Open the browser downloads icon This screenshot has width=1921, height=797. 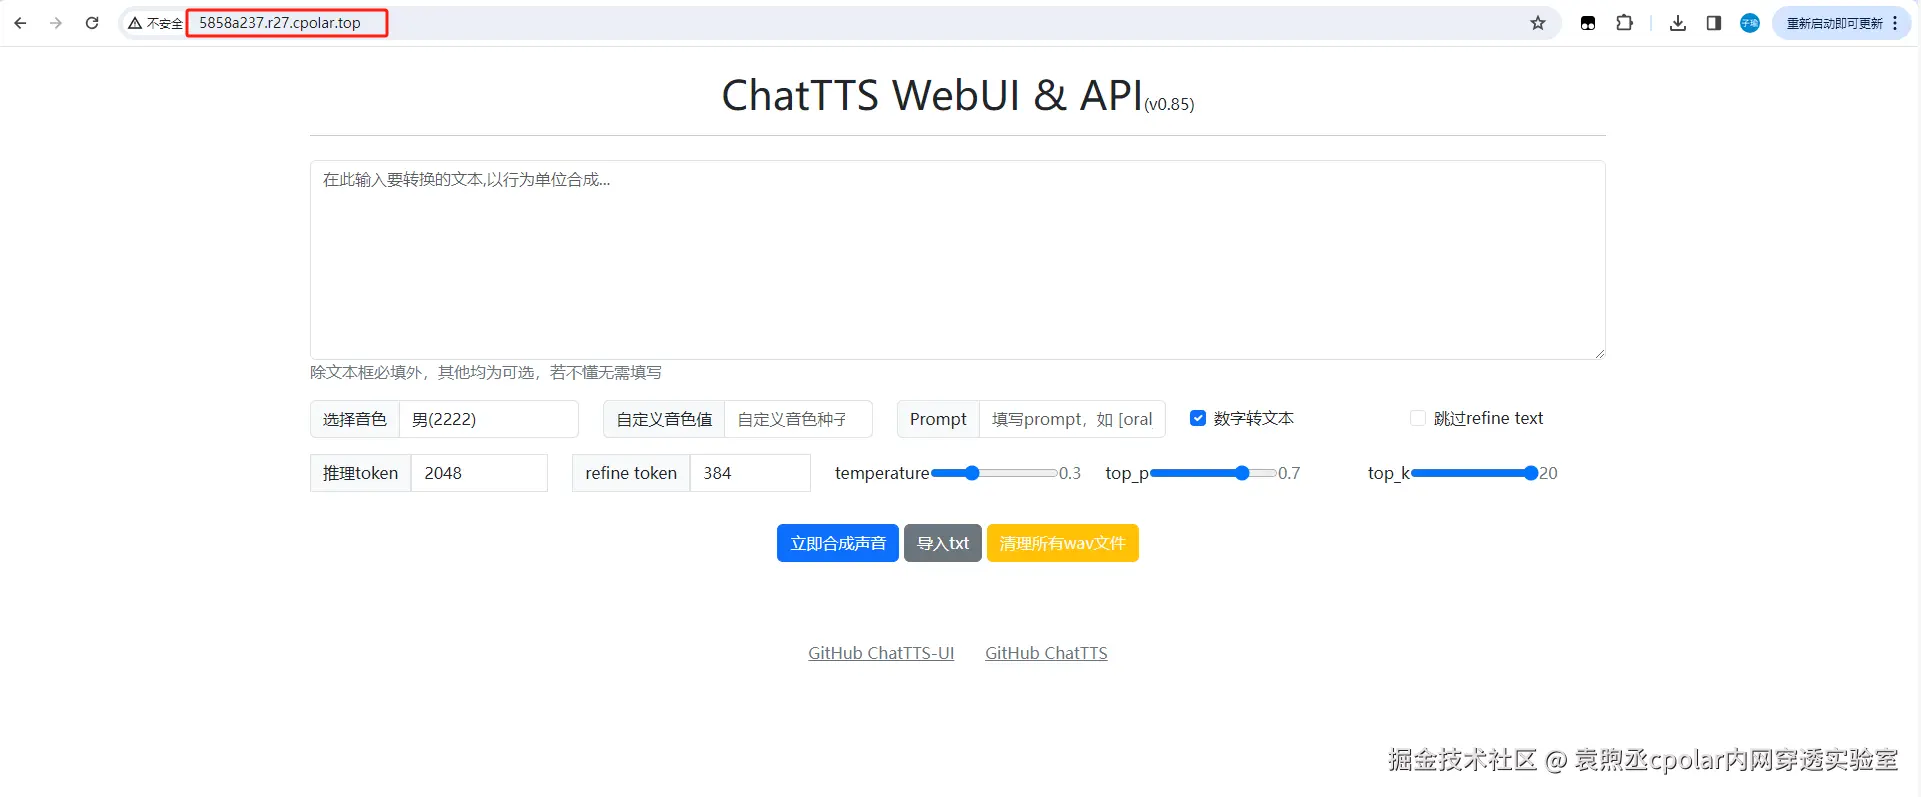point(1678,23)
